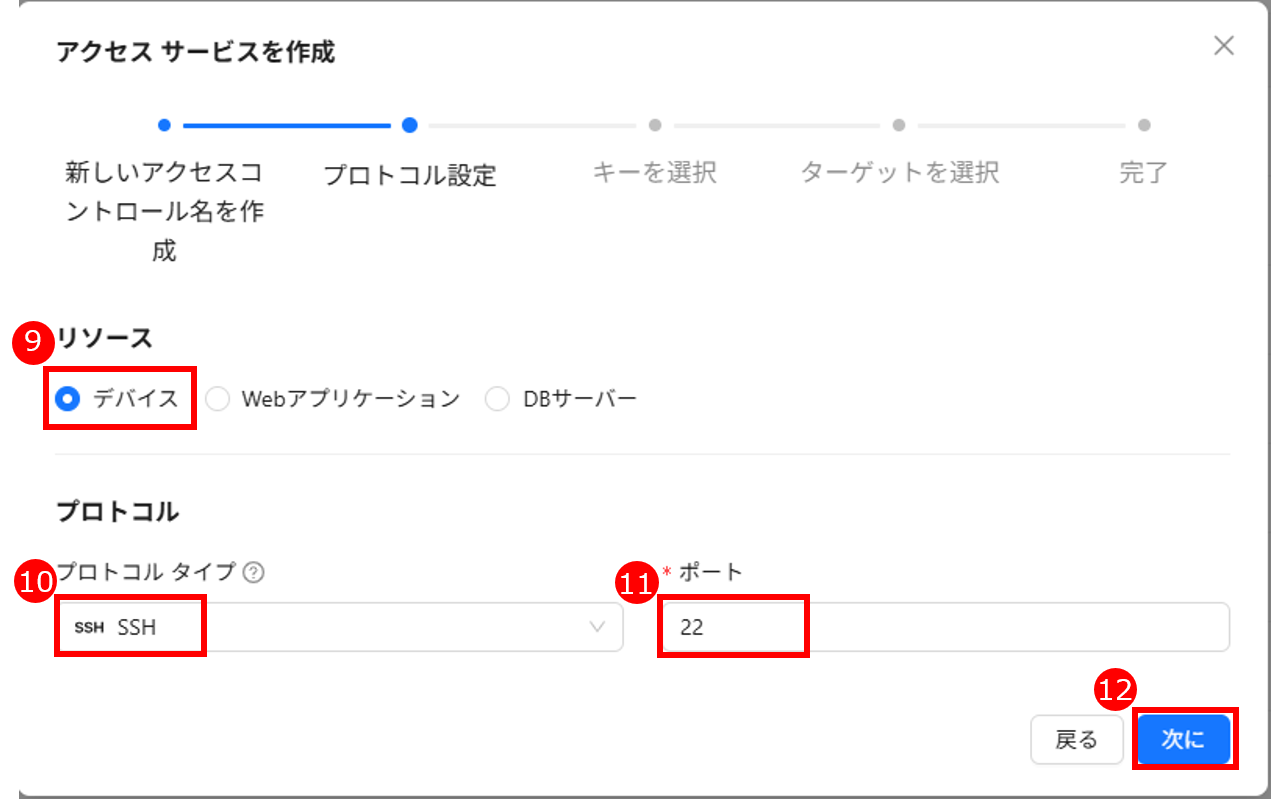Select the プロトコル設定 step

point(410,175)
